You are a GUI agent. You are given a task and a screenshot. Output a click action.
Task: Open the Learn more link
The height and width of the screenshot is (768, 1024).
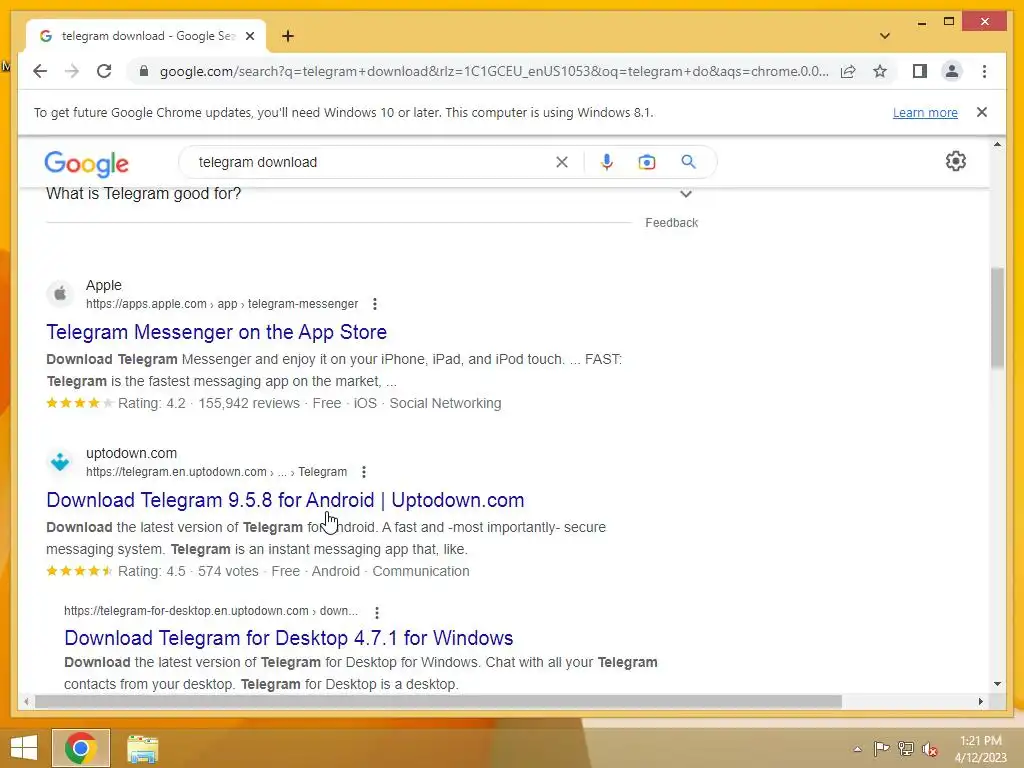(x=925, y=112)
